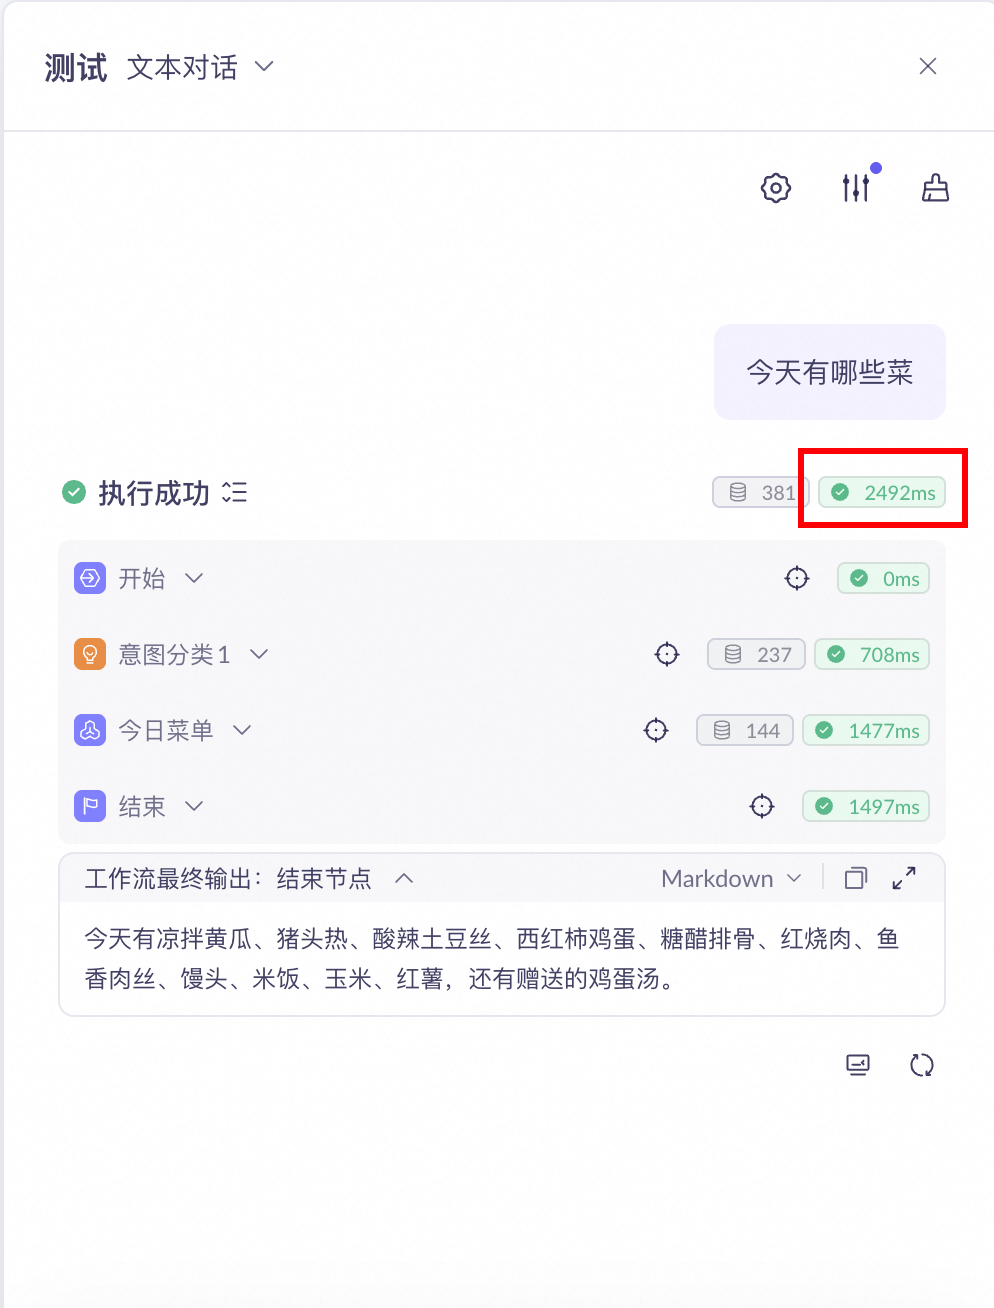
Task: Click the 今日菜单 node icon
Action: [x=90, y=730]
